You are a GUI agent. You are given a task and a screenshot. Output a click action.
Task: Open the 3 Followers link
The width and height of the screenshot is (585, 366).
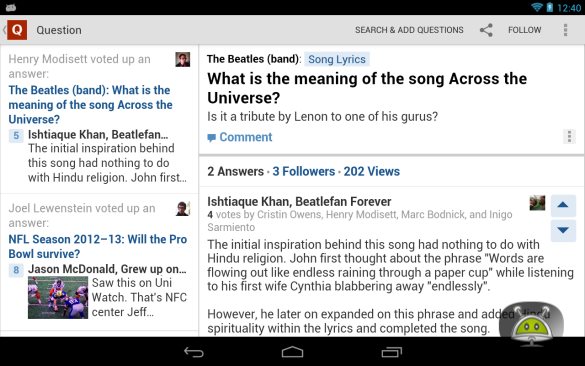(x=304, y=171)
